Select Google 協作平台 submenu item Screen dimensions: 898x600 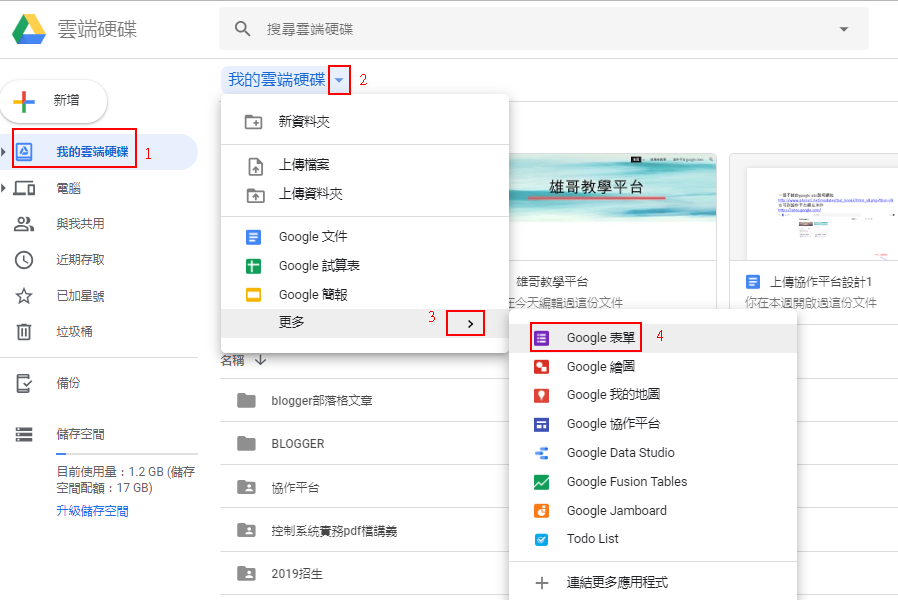point(653,424)
